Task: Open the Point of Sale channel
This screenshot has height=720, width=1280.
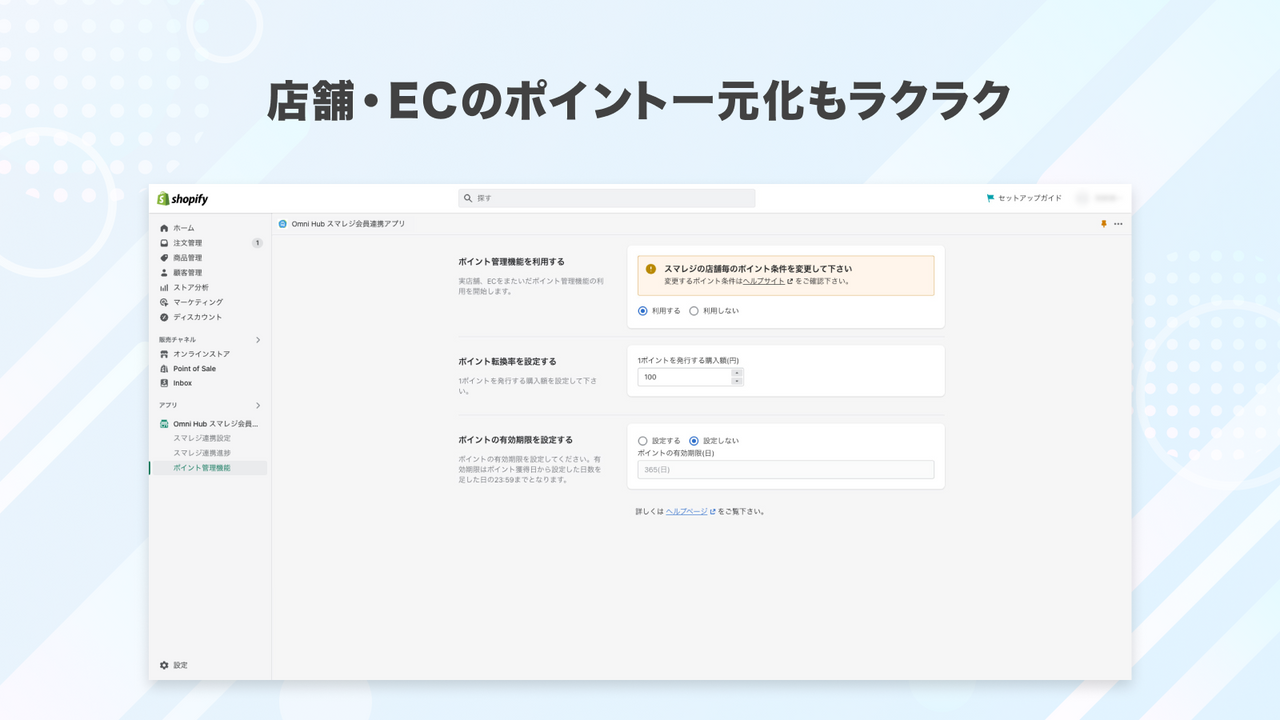Action: (x=194, y=368)
